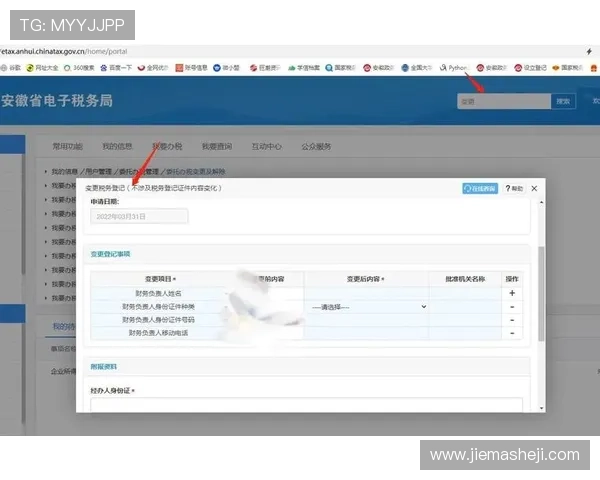Screen dimensions: 600x480
Task: Select the 财务负责人移动电话 table cell
Action: click(158, 333)
